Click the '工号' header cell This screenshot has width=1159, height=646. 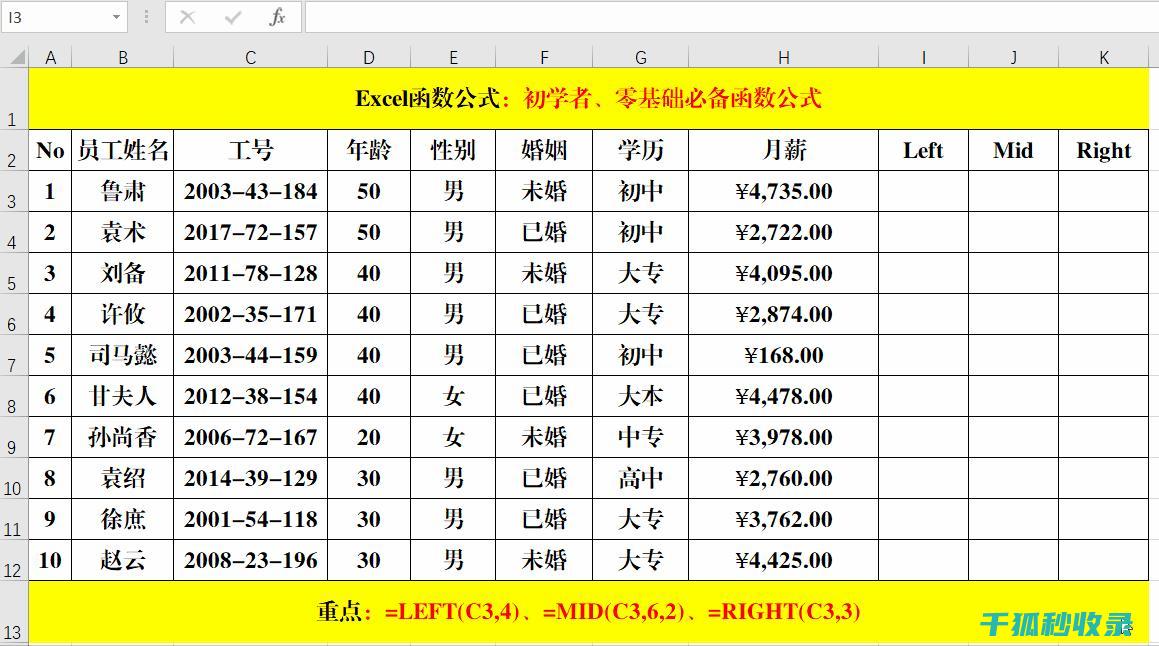[x=251, y=151]
